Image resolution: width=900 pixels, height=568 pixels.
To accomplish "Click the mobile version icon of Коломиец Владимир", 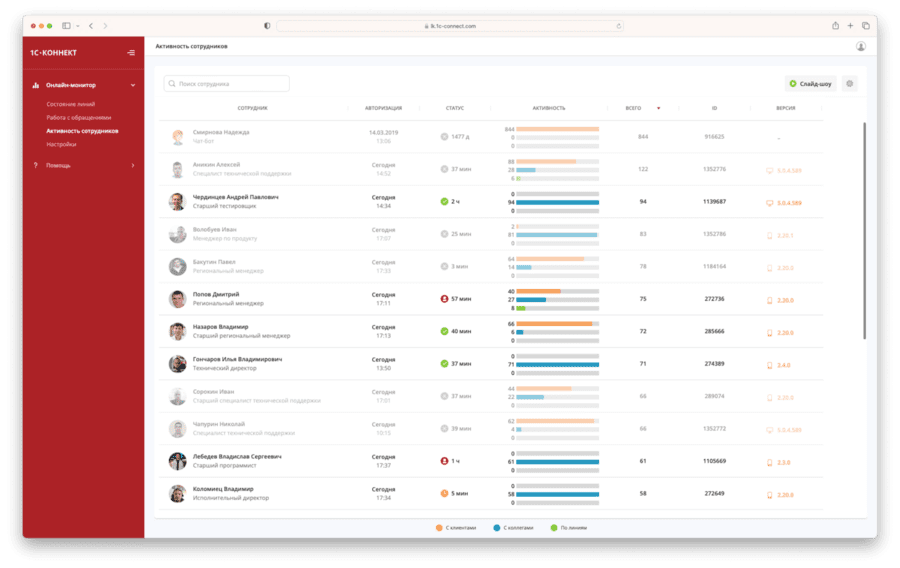I will (x=770, y=495).
